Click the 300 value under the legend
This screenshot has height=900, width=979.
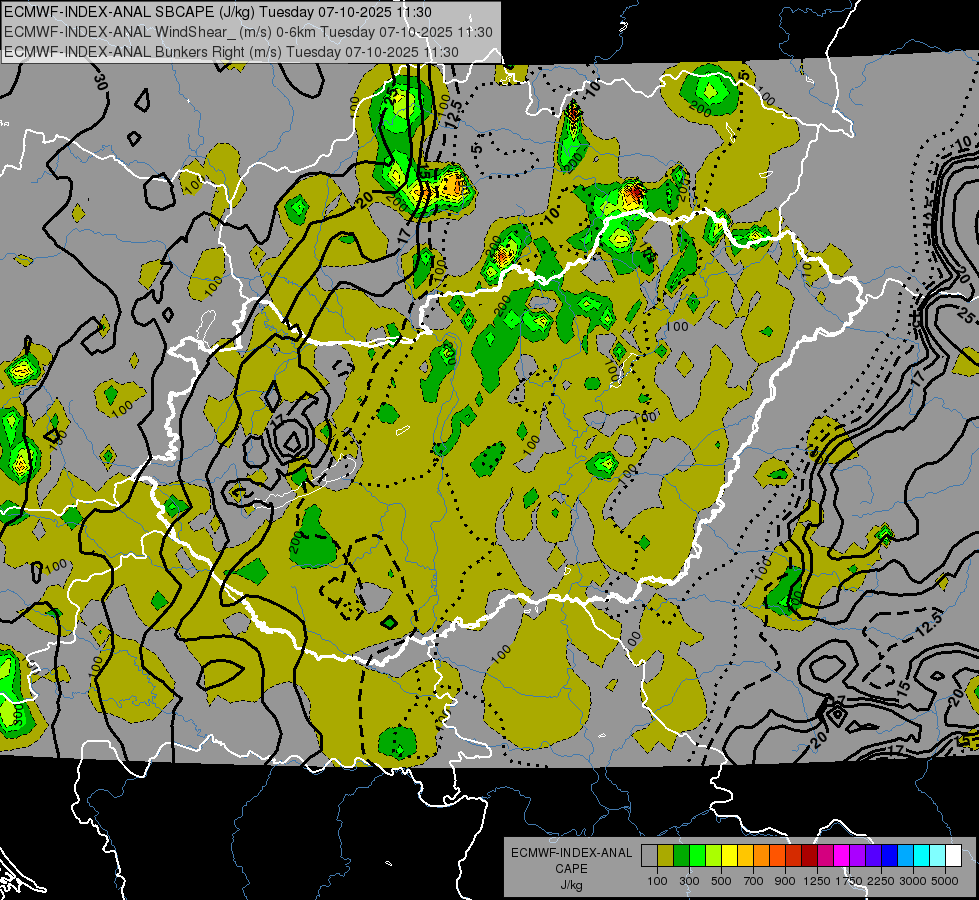pos(689,881)
